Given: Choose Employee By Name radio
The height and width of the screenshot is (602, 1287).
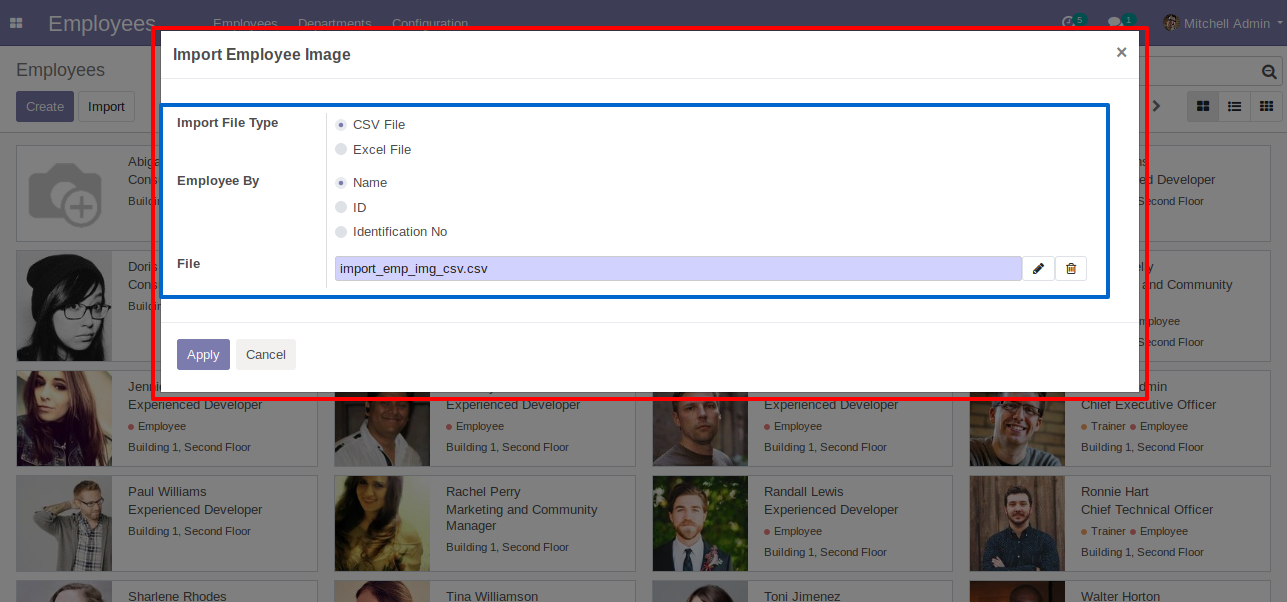Looking at the screenshot, I should (341, 183).
